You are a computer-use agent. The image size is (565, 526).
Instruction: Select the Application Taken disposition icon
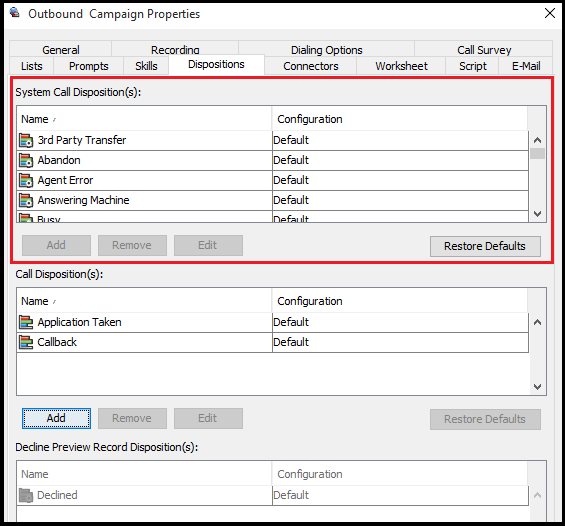(x=26, y=322)
